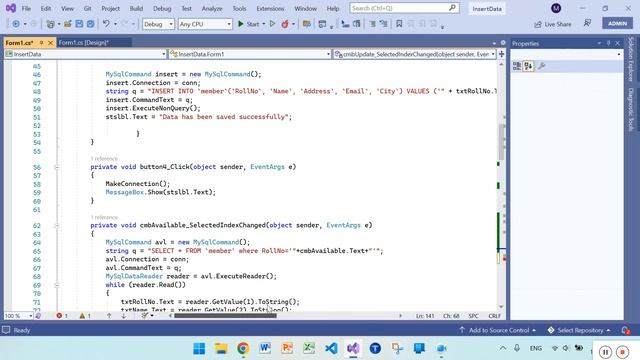
Task: Click the feedback icon beside Live Share
Action: click(587, 24)
